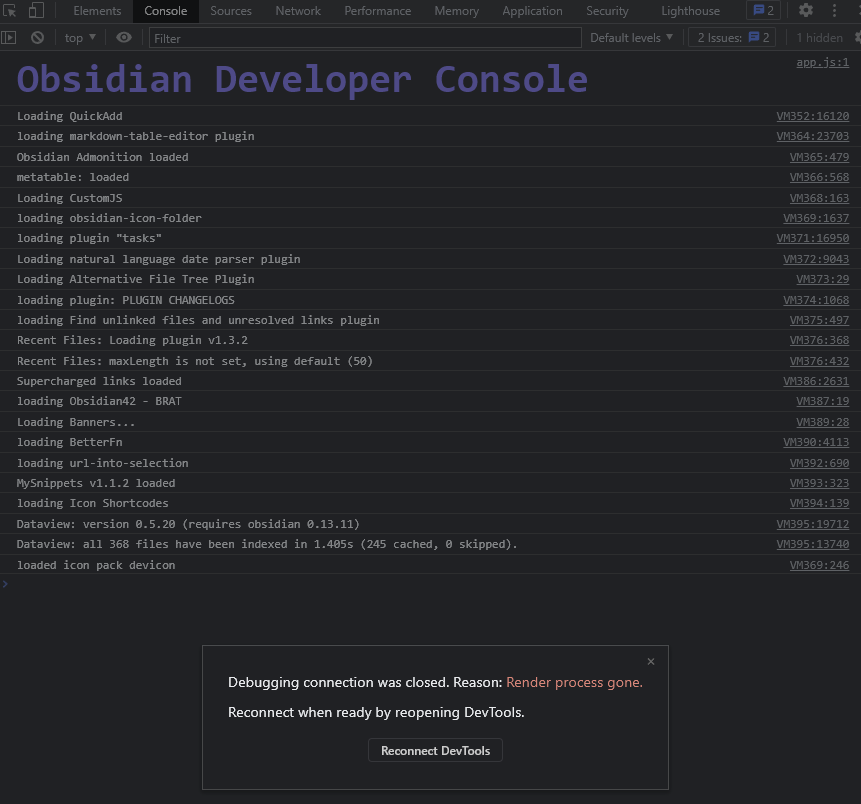Clear the console
Image resolution: width=861 pixels, height=804 pixels.
[x=37, y=37]
